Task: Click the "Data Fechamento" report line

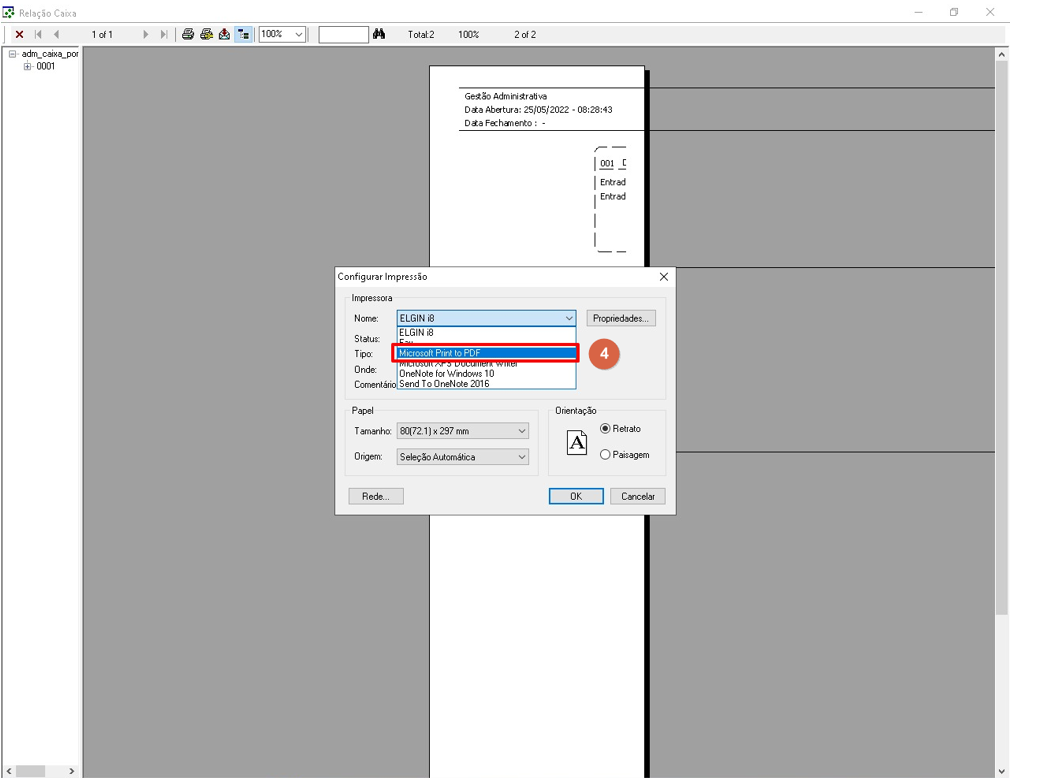Action: pyautogui.click(x=505, y=123)
